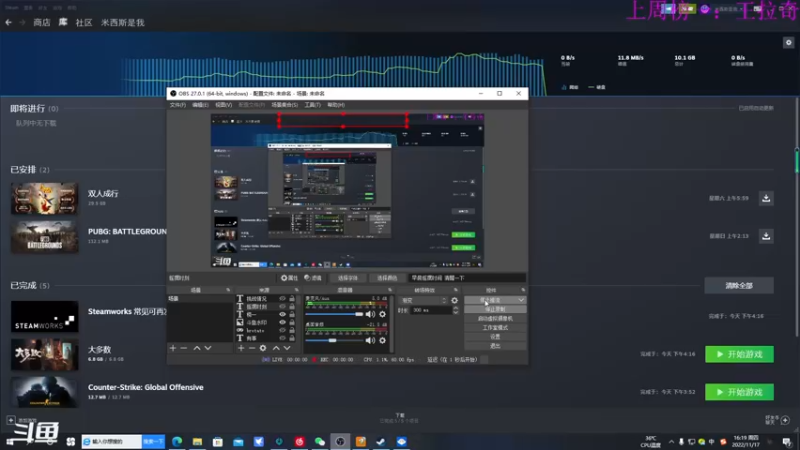Pop out the sources dock icon

296,290
